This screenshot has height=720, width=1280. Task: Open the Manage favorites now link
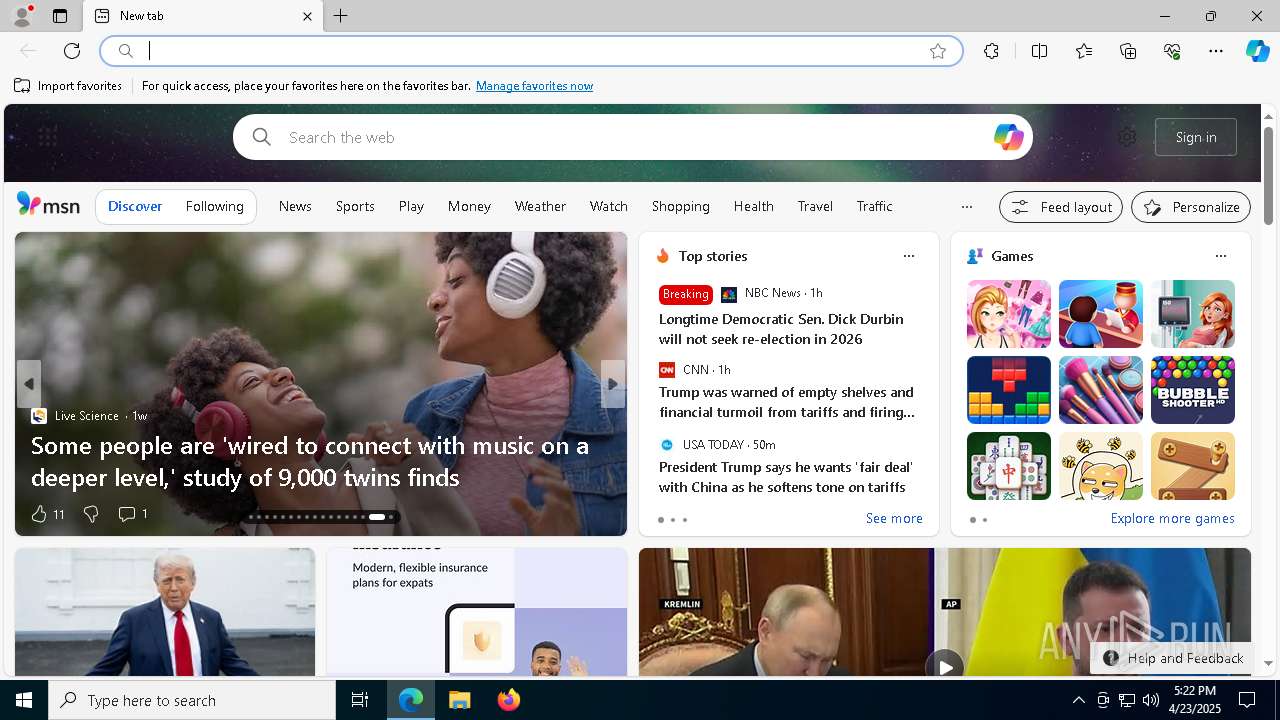[x=534, y=86]
